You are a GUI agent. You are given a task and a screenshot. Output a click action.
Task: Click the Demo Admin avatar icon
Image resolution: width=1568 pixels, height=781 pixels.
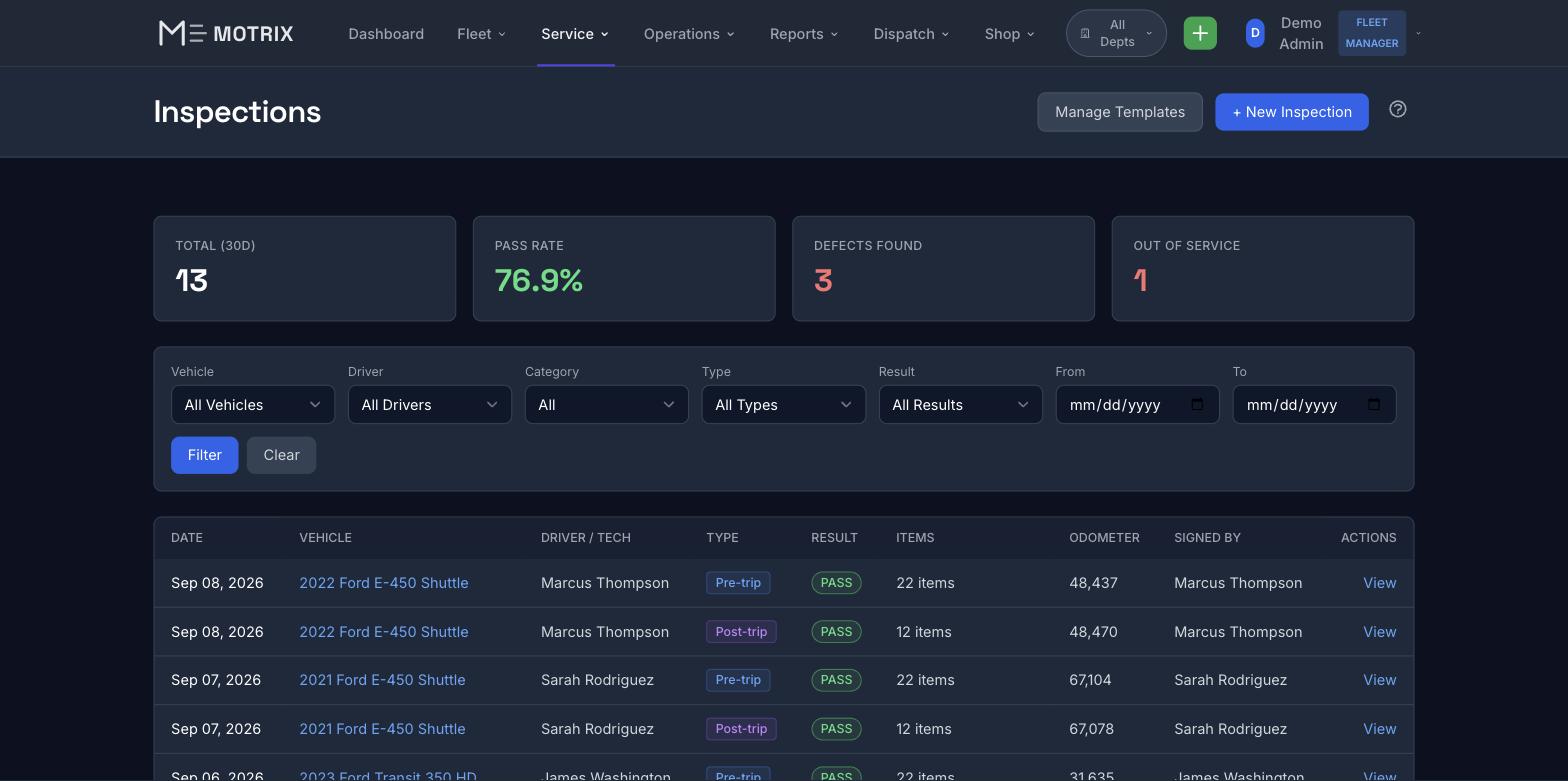pyautogui.click(x=1255, y=33)
